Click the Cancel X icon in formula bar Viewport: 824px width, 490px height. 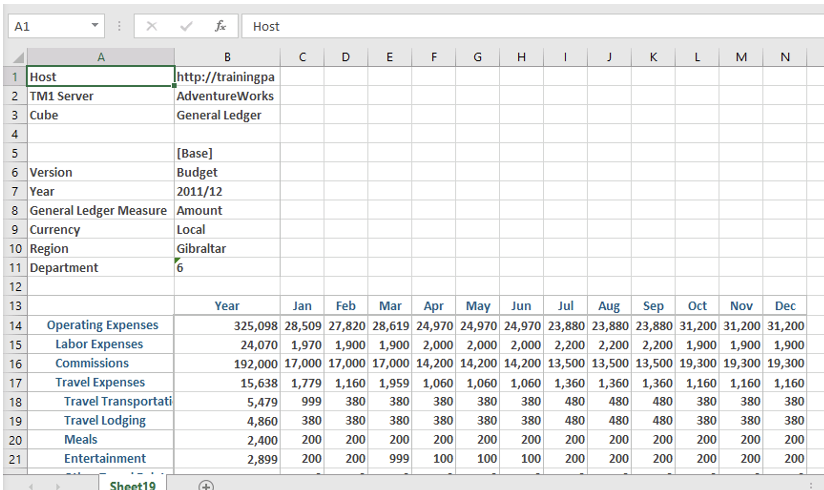[152, 26]
